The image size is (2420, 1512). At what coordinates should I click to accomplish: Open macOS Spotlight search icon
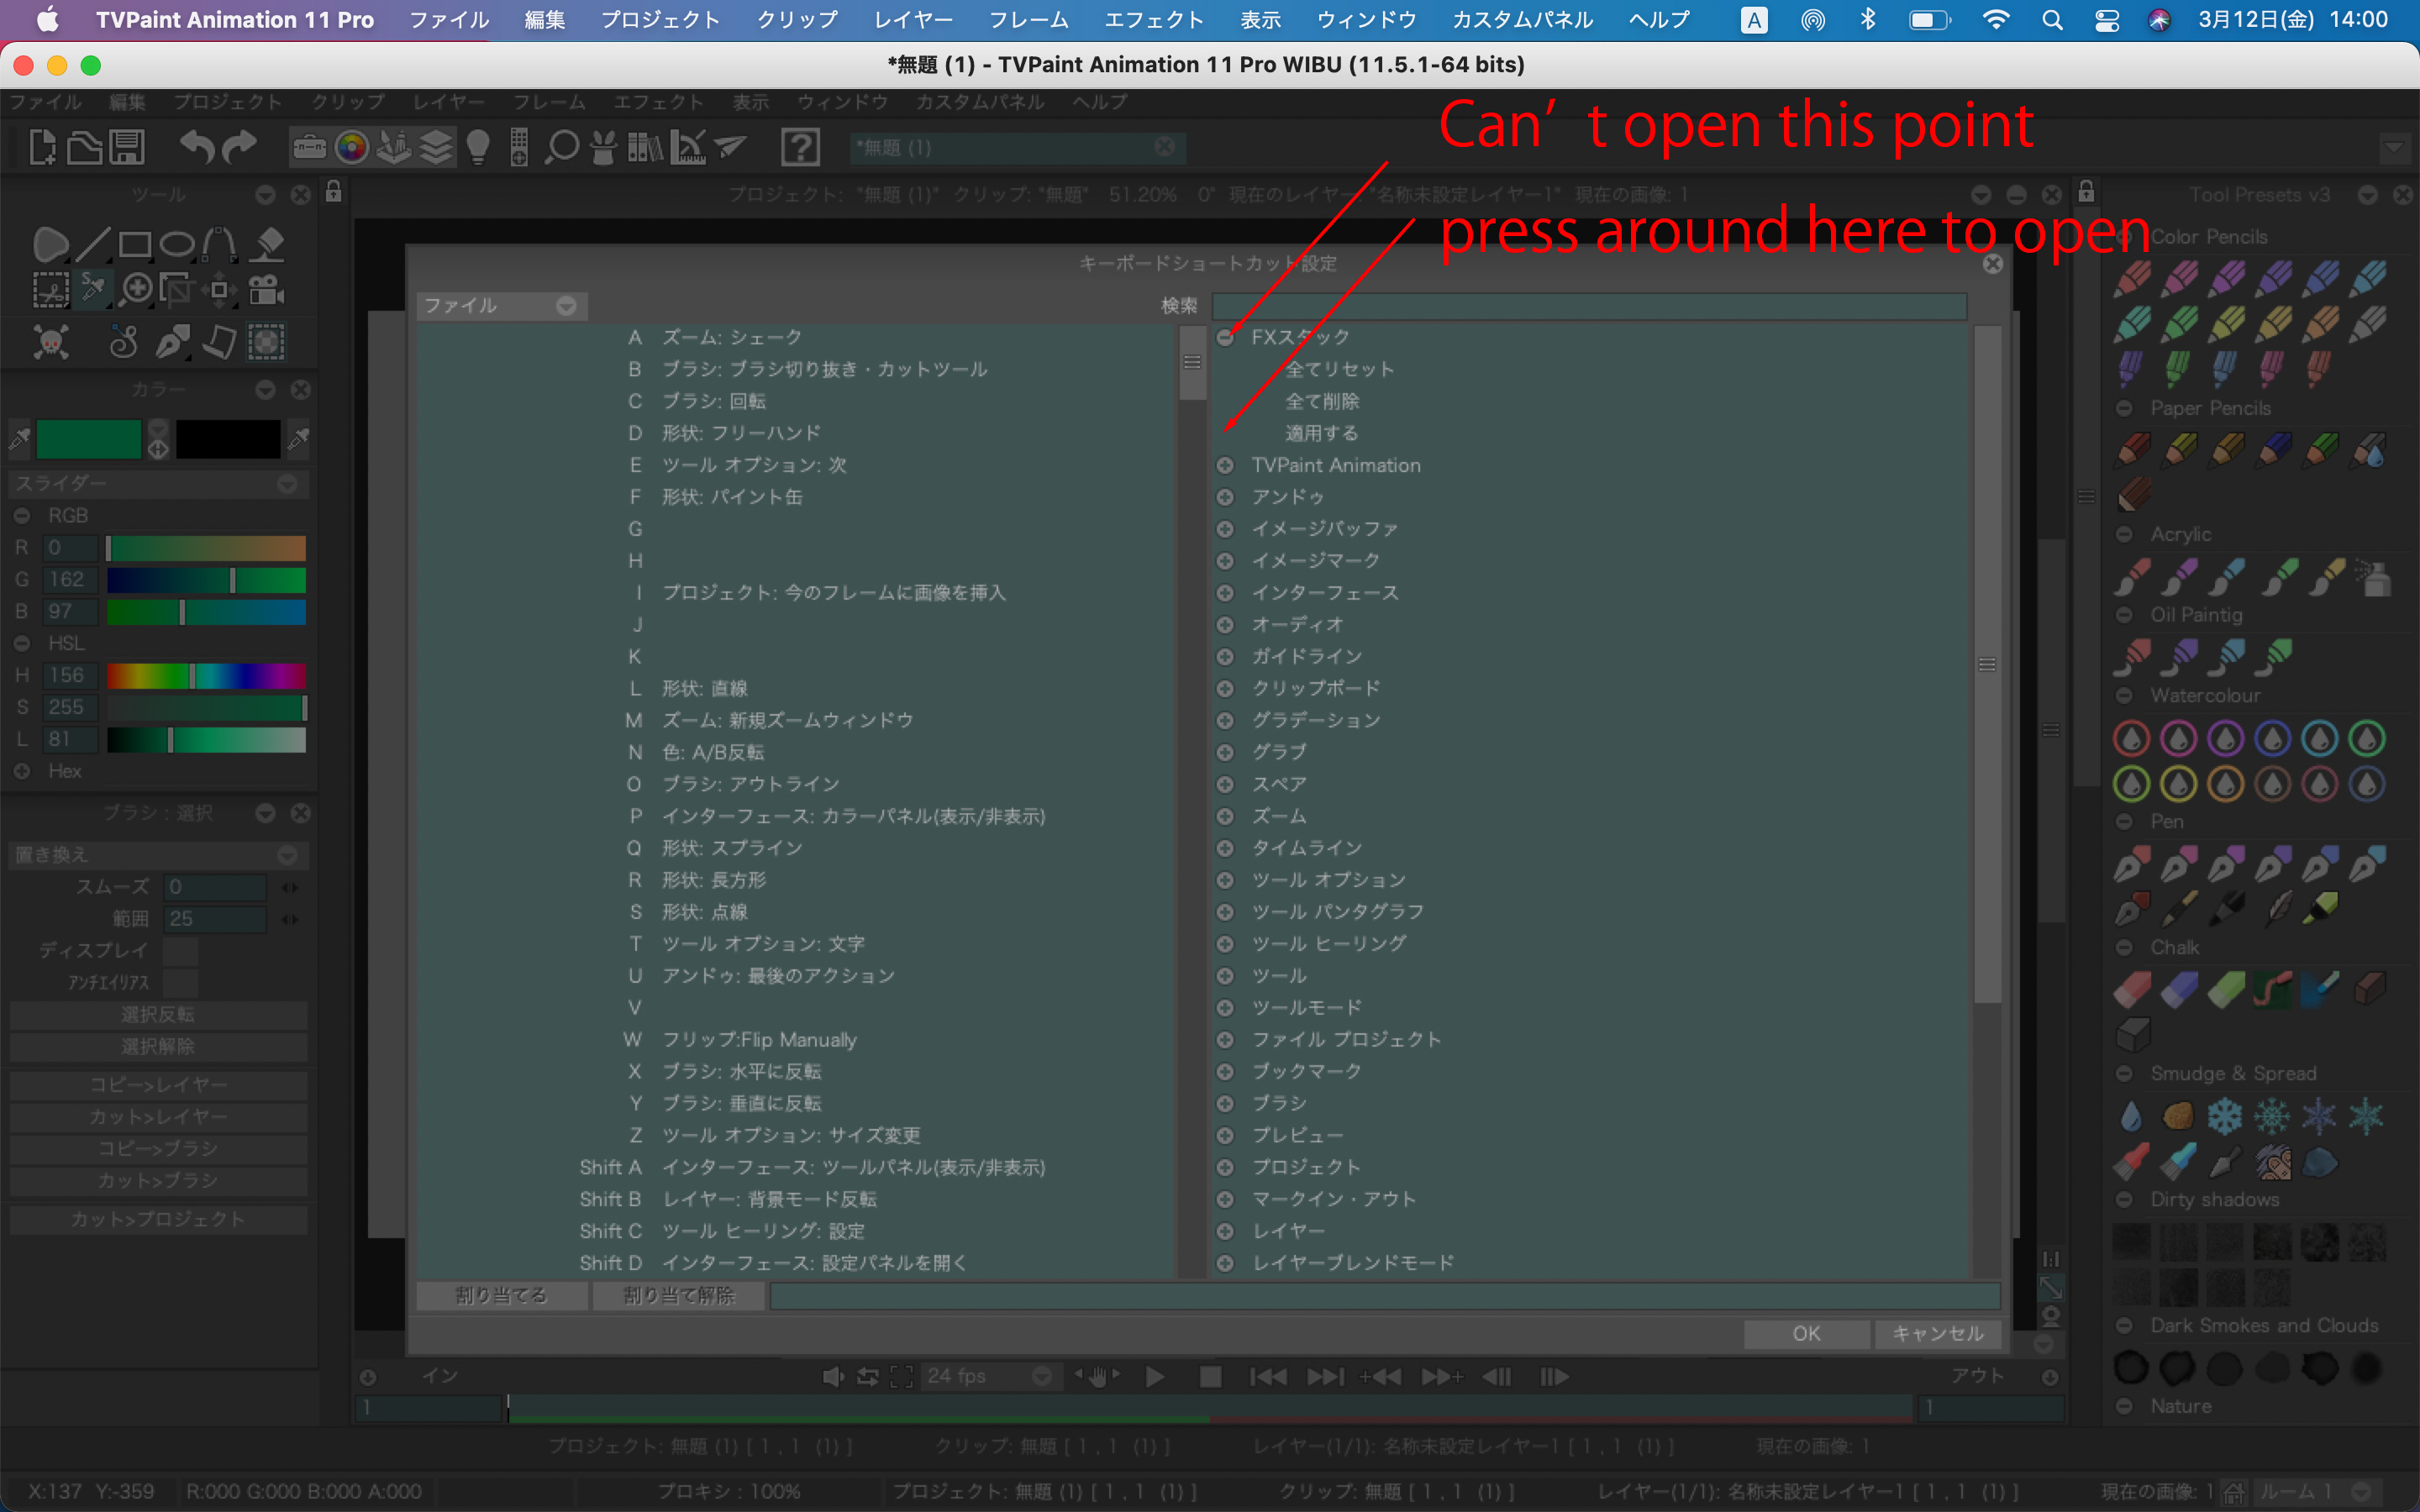coord(2052,20)
